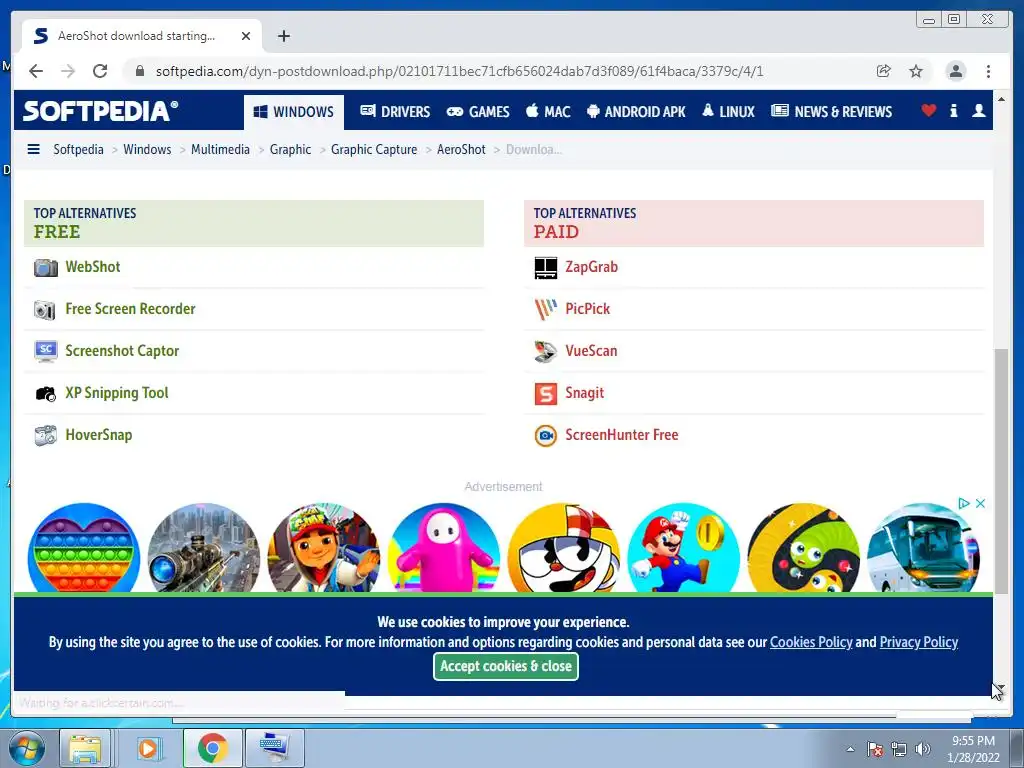Click the volume icon in system tray

[x=922, y=749]
